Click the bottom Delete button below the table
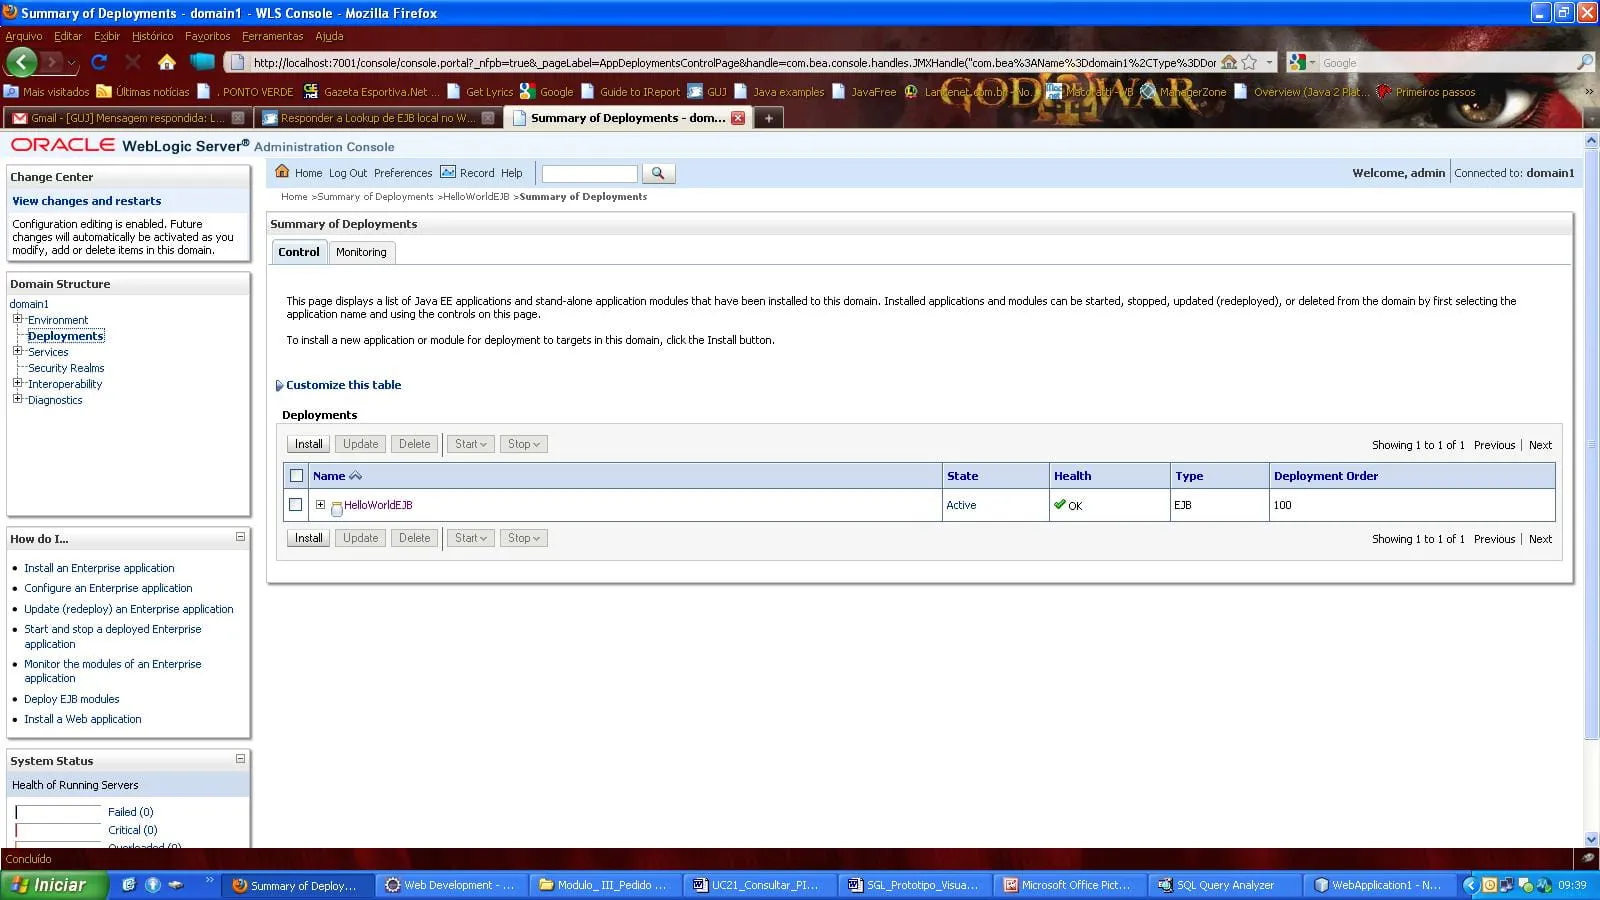Viewport: 1600px width, 900px height. point(414,538)
